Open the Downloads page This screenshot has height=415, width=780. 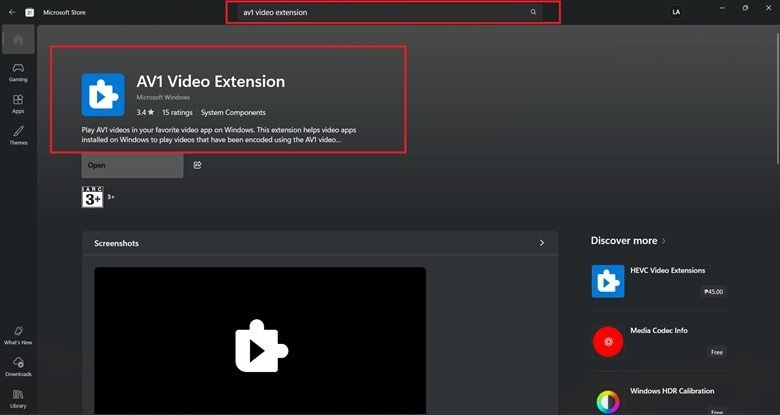(18, 367)
